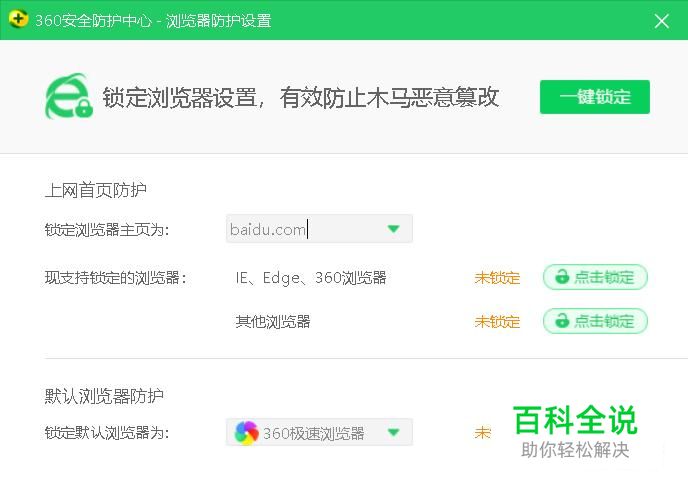
Task: Click the 上网首页防护 section heading
Action: [x=96, y=190]
